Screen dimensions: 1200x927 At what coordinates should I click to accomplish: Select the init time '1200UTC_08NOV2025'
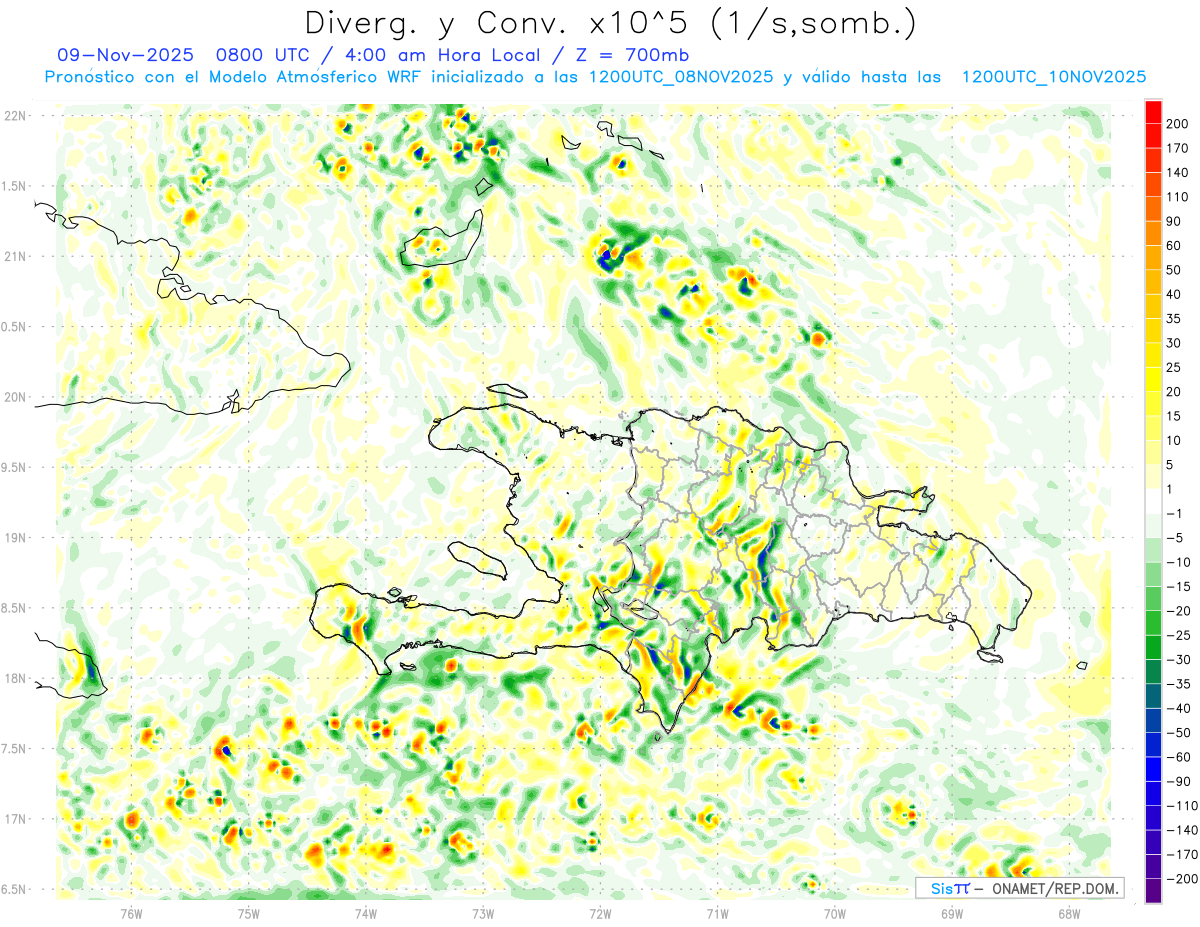pos(681,77)
